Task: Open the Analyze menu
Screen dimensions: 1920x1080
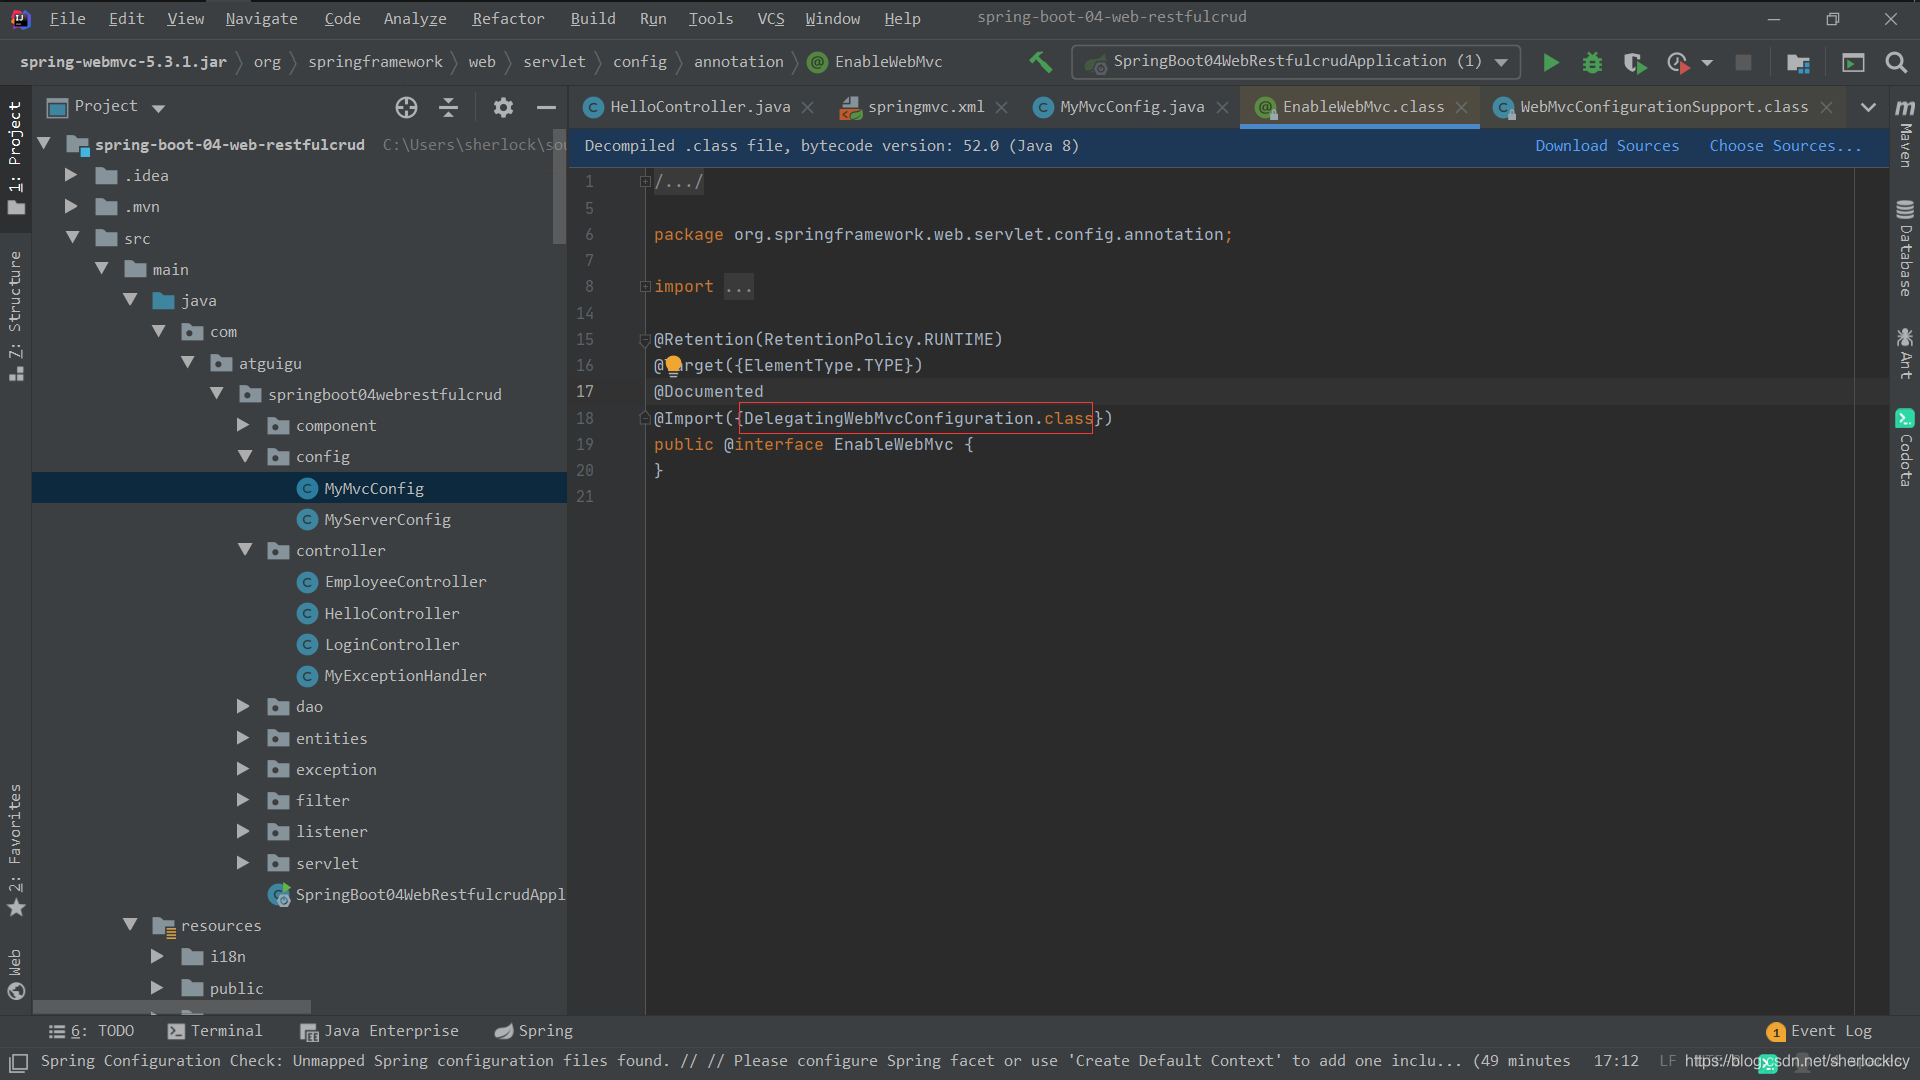Action: point(415,18)
